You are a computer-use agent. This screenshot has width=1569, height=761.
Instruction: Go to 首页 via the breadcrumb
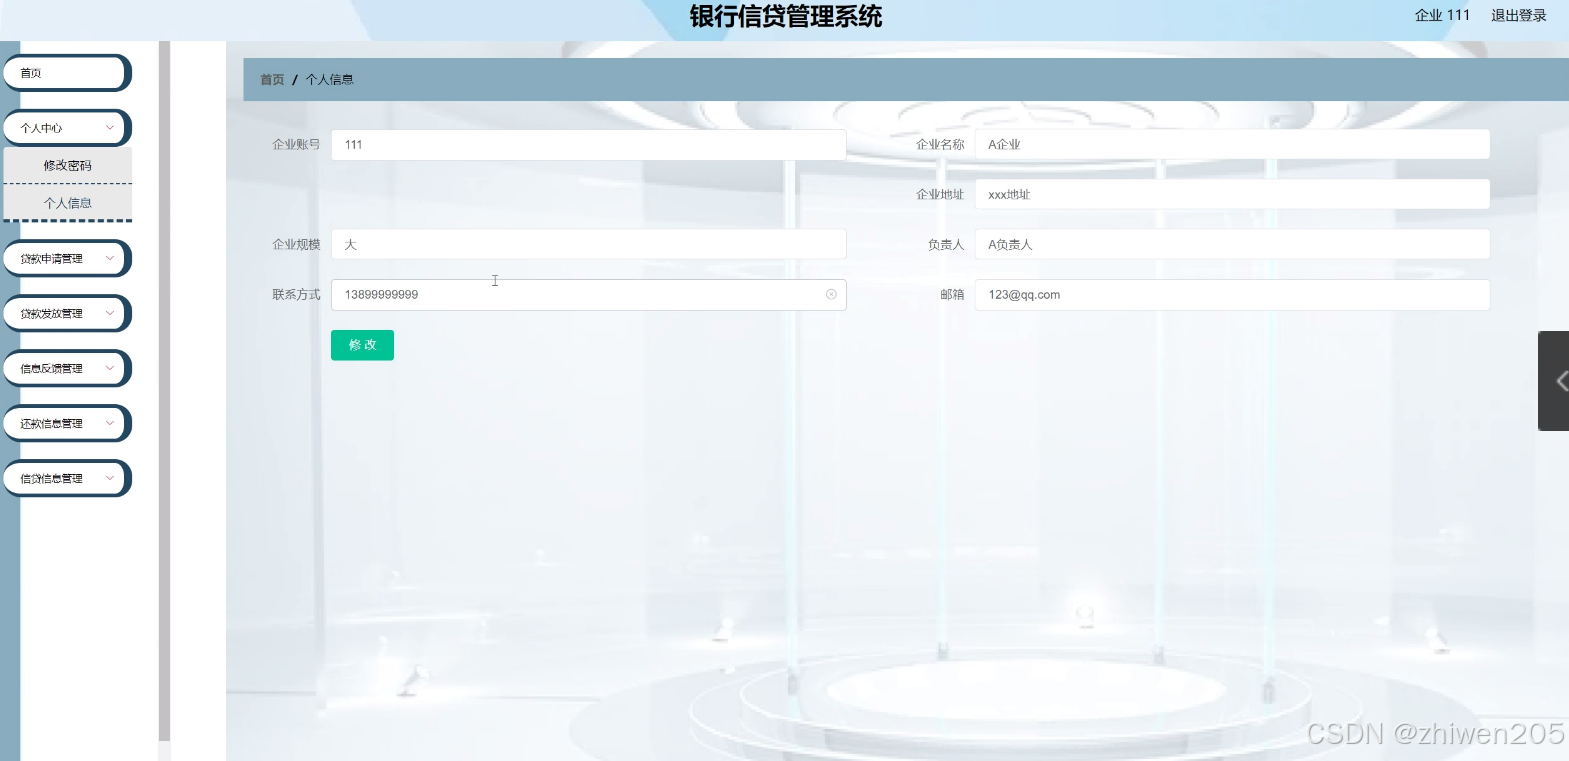[272, 79]
